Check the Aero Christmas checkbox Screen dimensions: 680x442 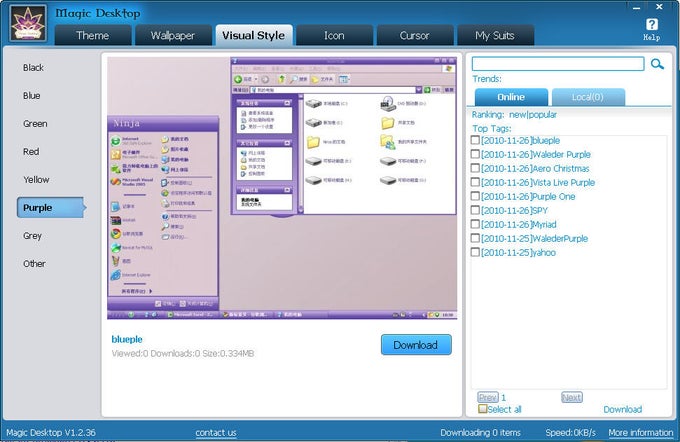pos(475,168)
